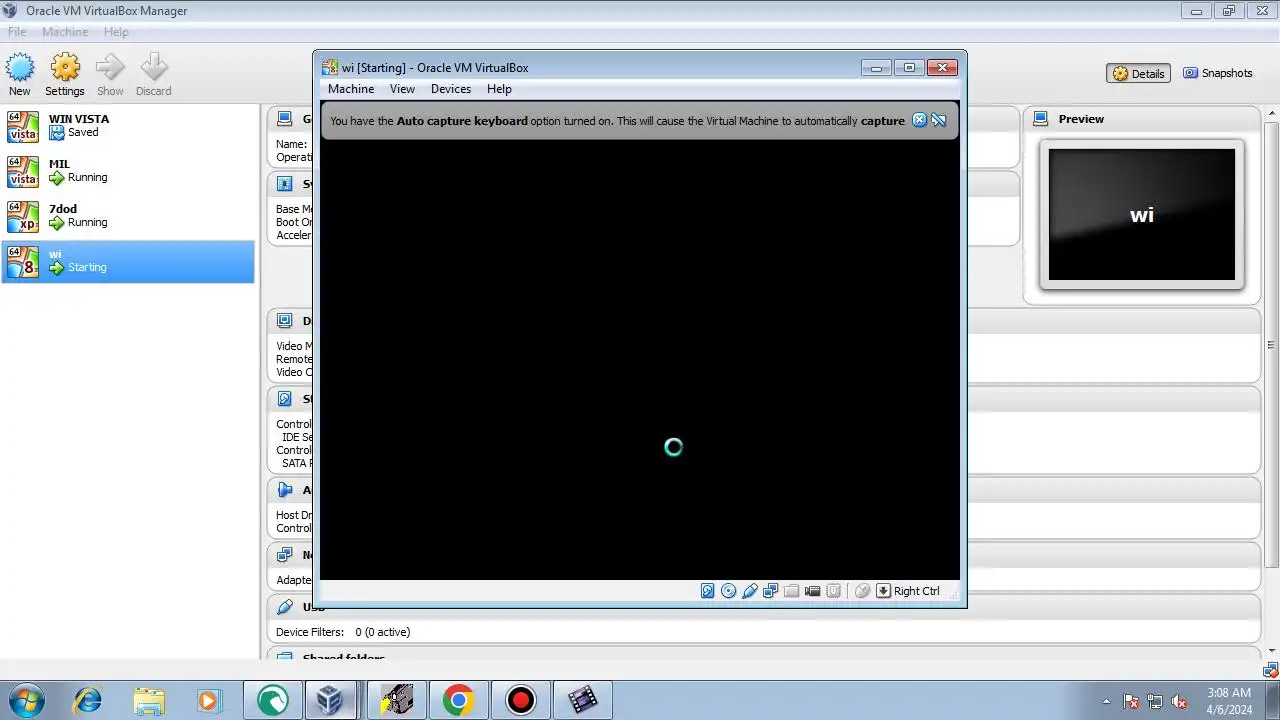Select the MIL virtual machine entry

pyautogui.click(x=128, y=171)
